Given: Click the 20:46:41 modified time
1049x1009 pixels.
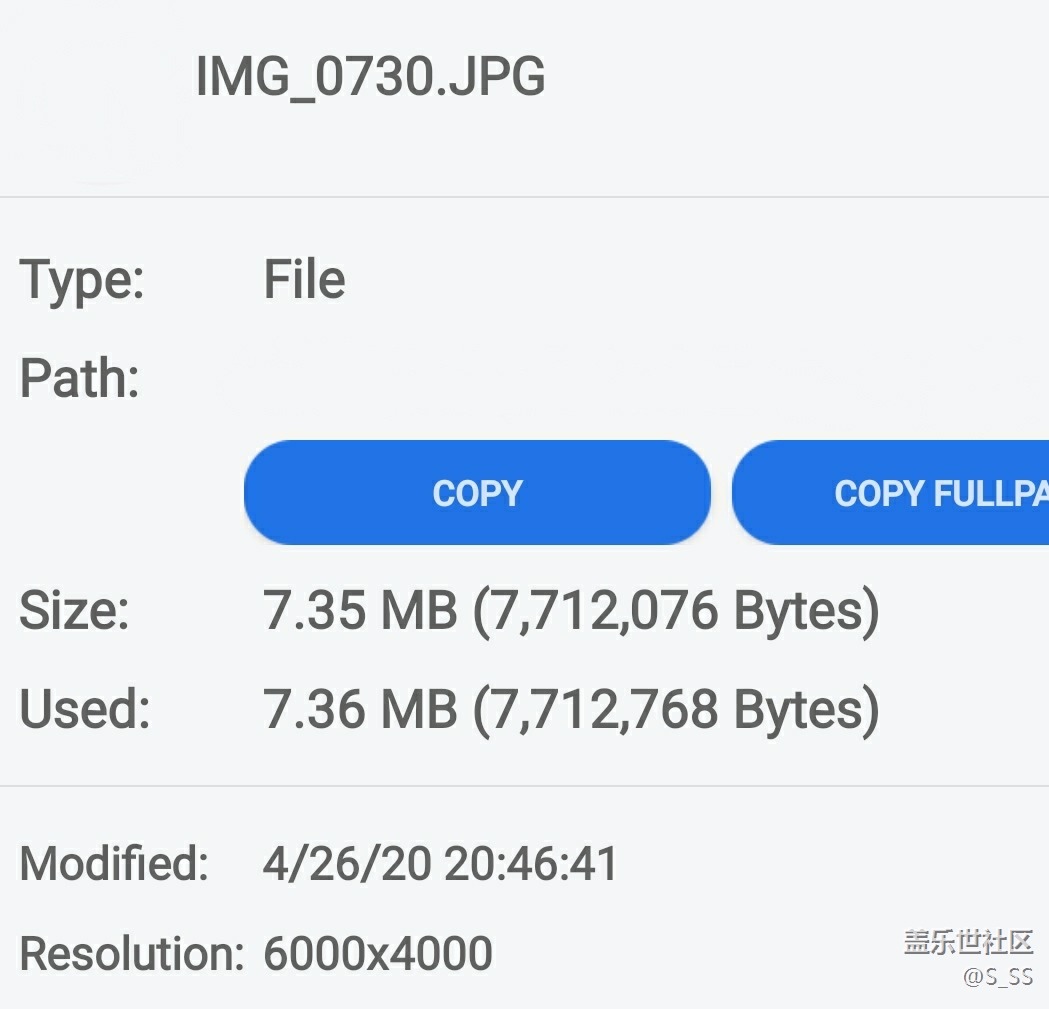Looking at the screenshot, I should point(531,863).
